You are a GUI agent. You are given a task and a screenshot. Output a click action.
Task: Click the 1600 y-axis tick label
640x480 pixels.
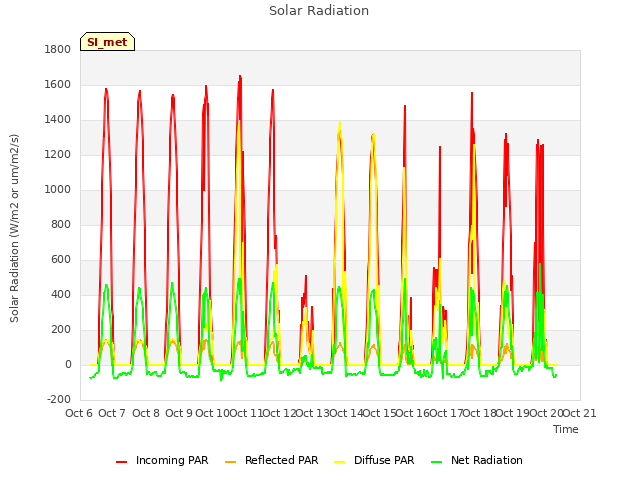click(58, 84)
